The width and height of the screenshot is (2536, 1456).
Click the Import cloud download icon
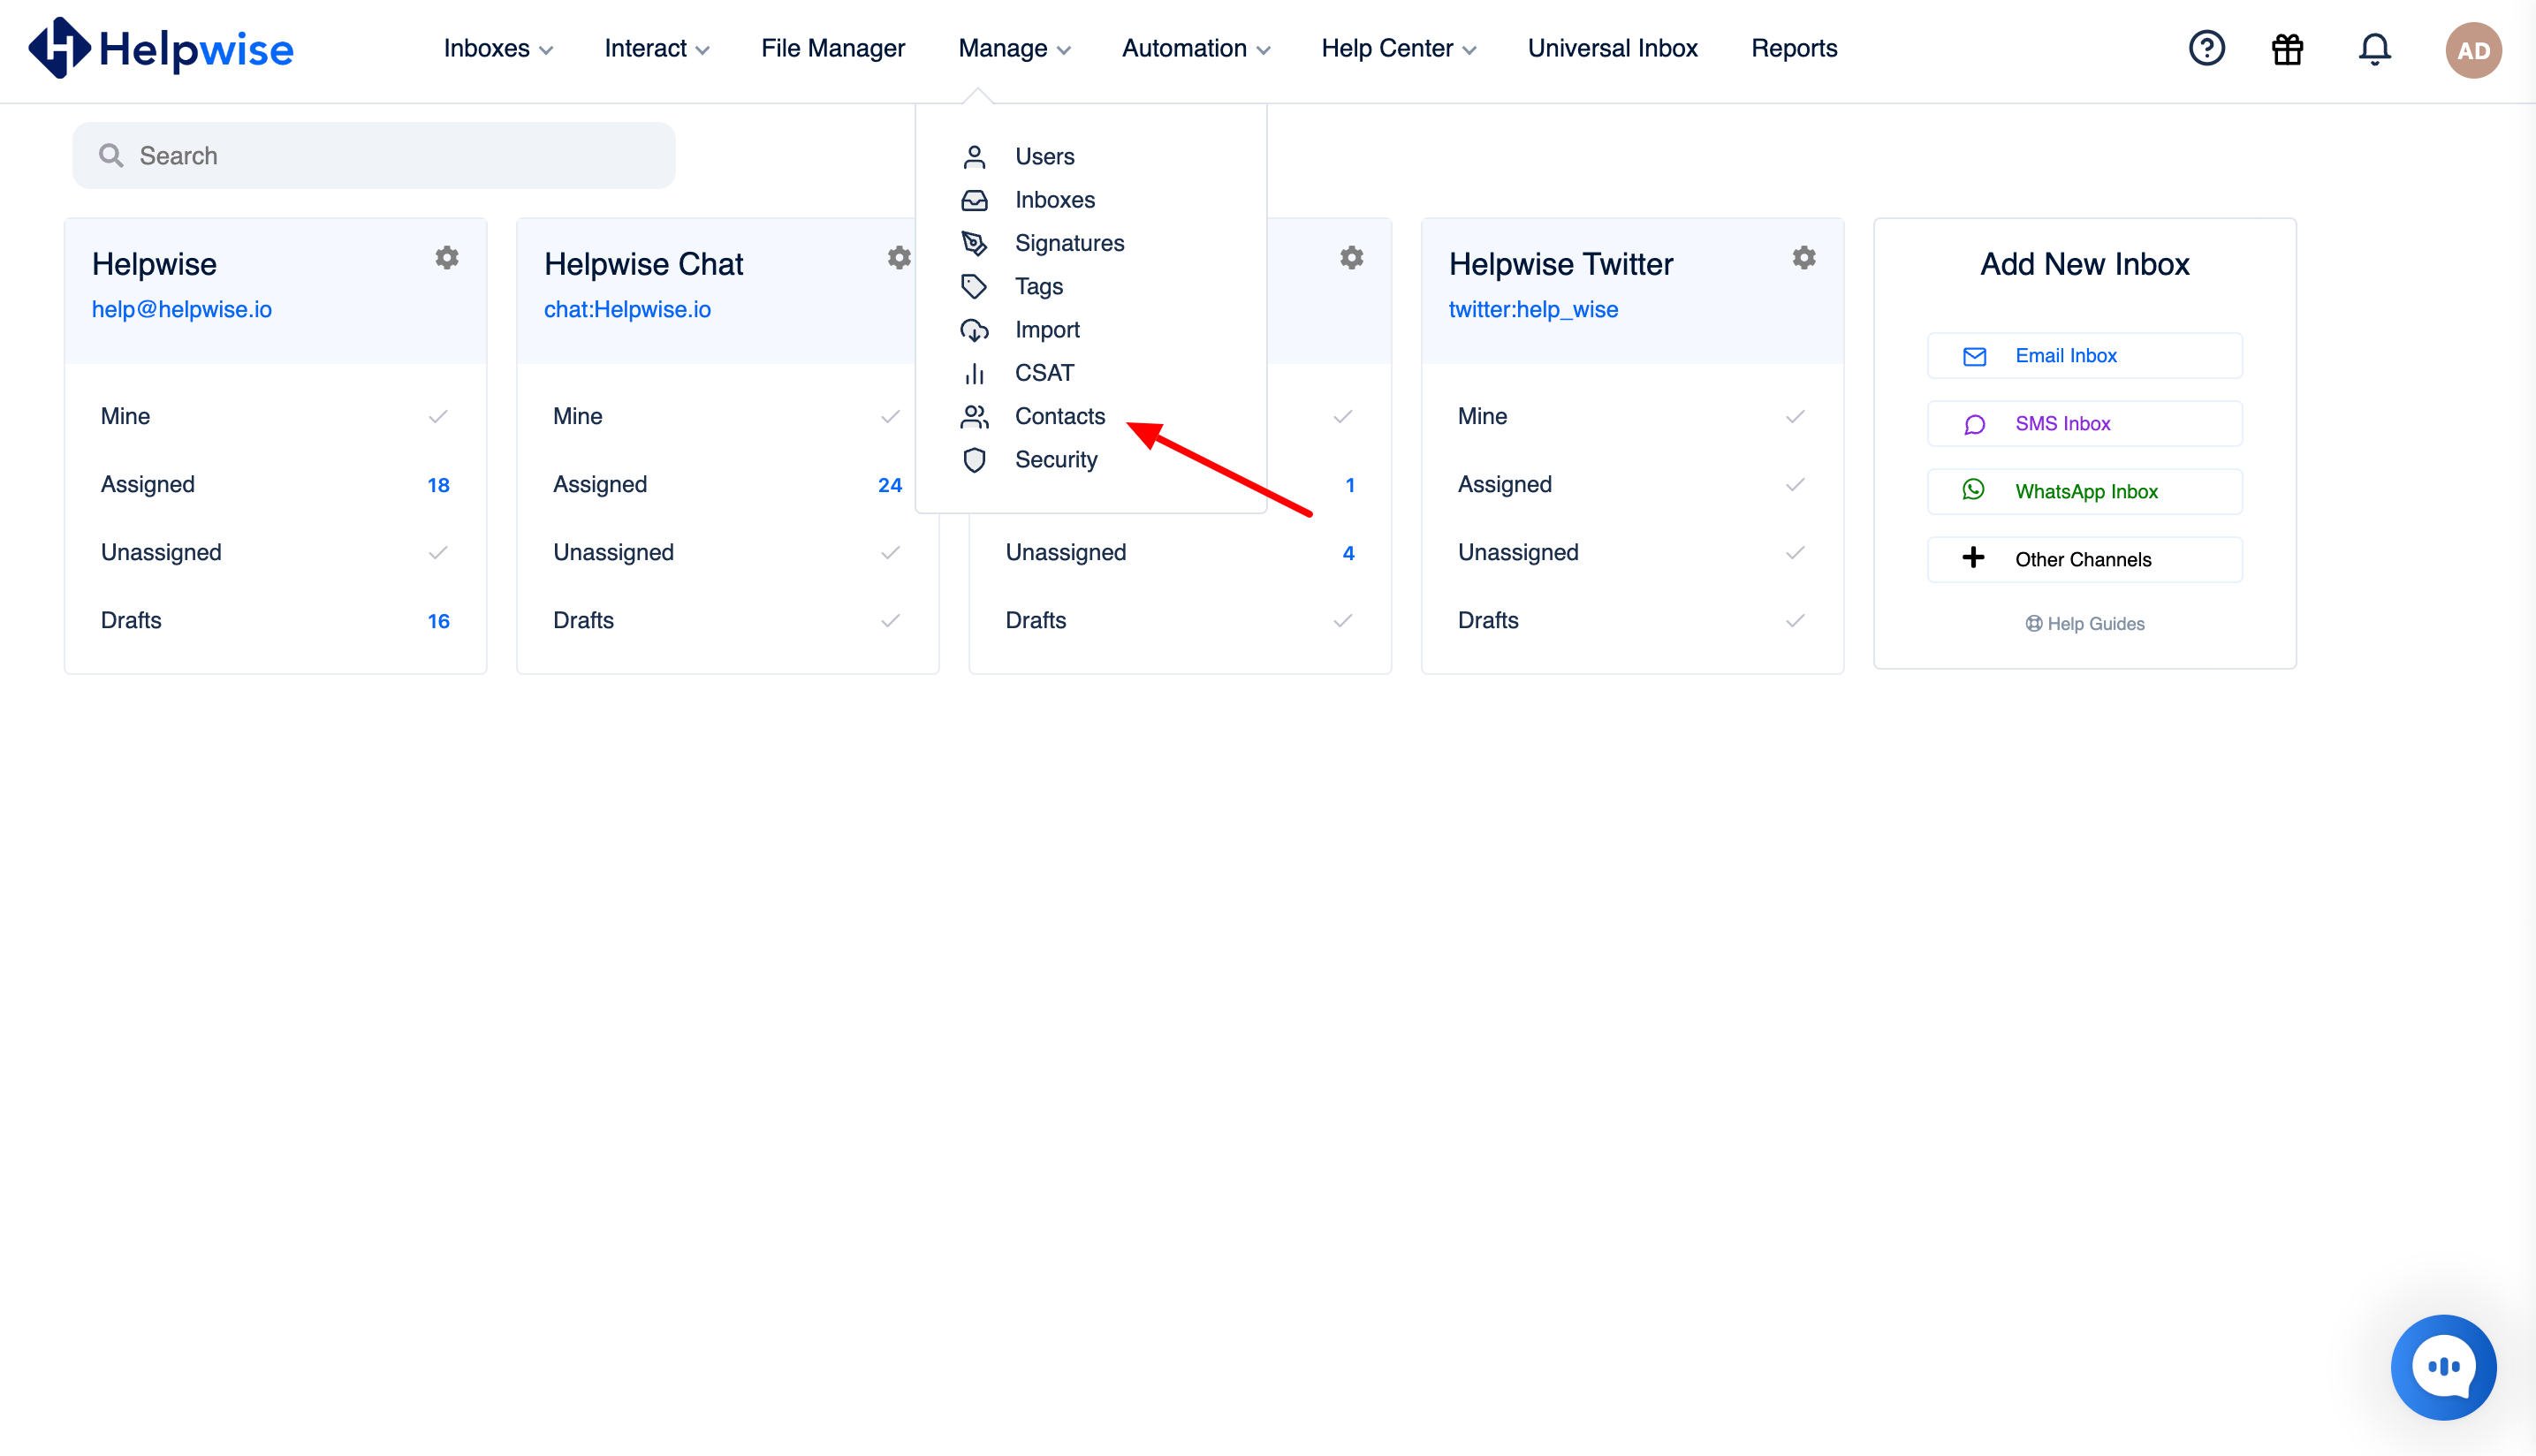pyautogui.click(x=974, y=330)
